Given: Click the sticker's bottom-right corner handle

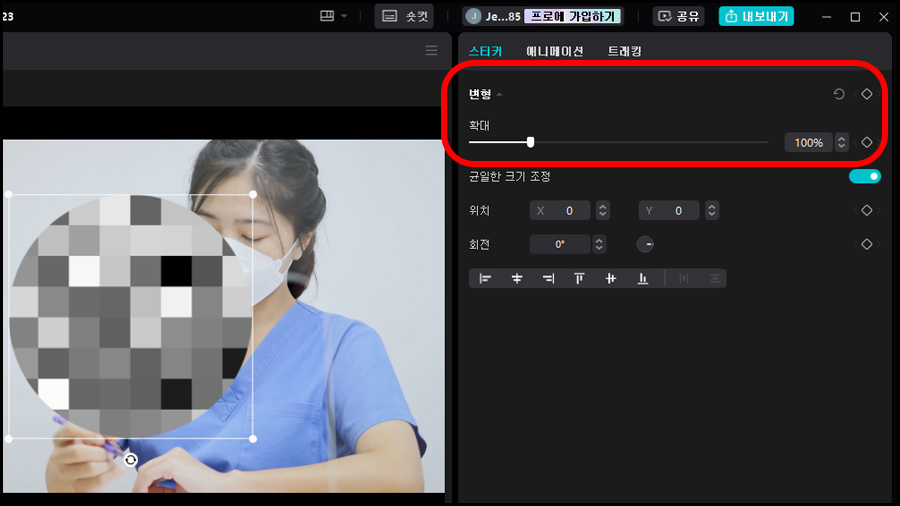Looking at the screenshot, I should [253, 439].
